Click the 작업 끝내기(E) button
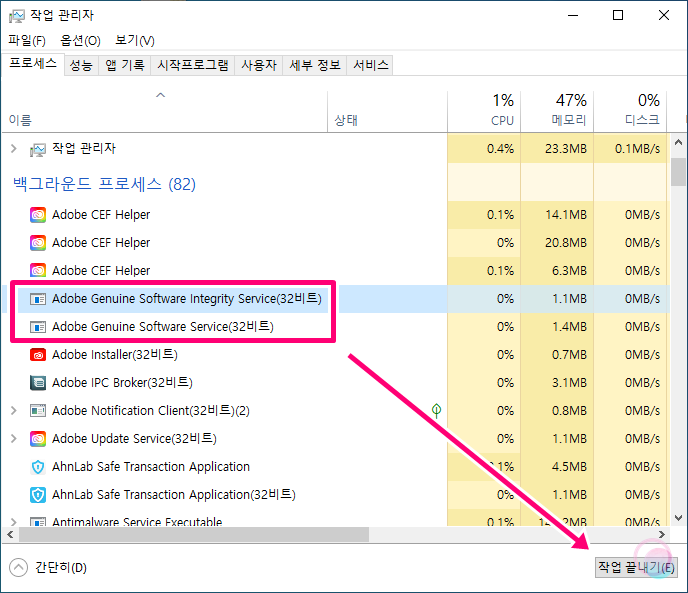 point(636,568)
